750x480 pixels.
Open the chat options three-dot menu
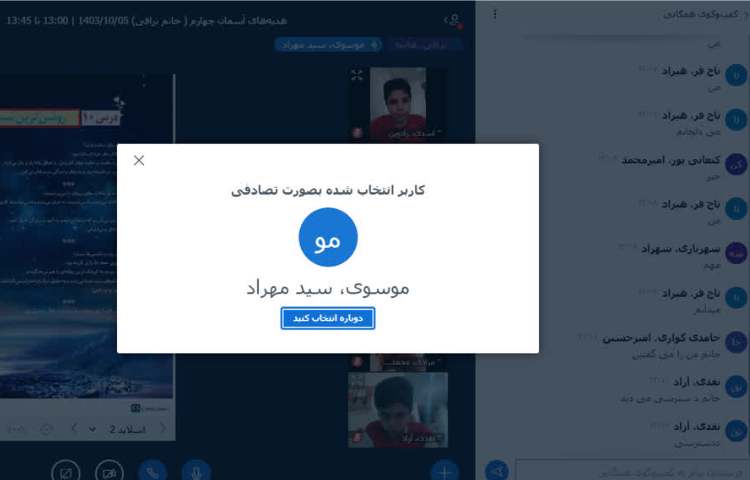(x=495, y=14)
